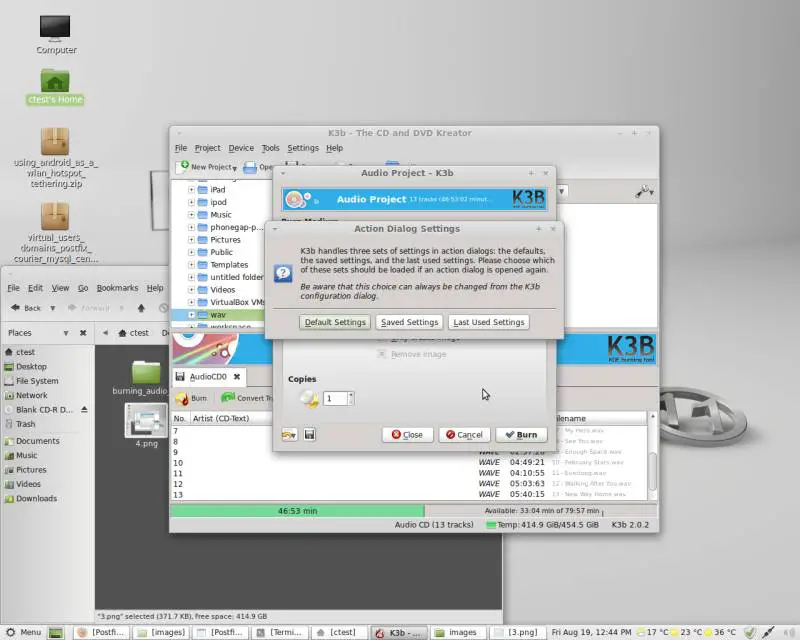Switch to the [Termi...] taskbar window

(x=280, y=632)
